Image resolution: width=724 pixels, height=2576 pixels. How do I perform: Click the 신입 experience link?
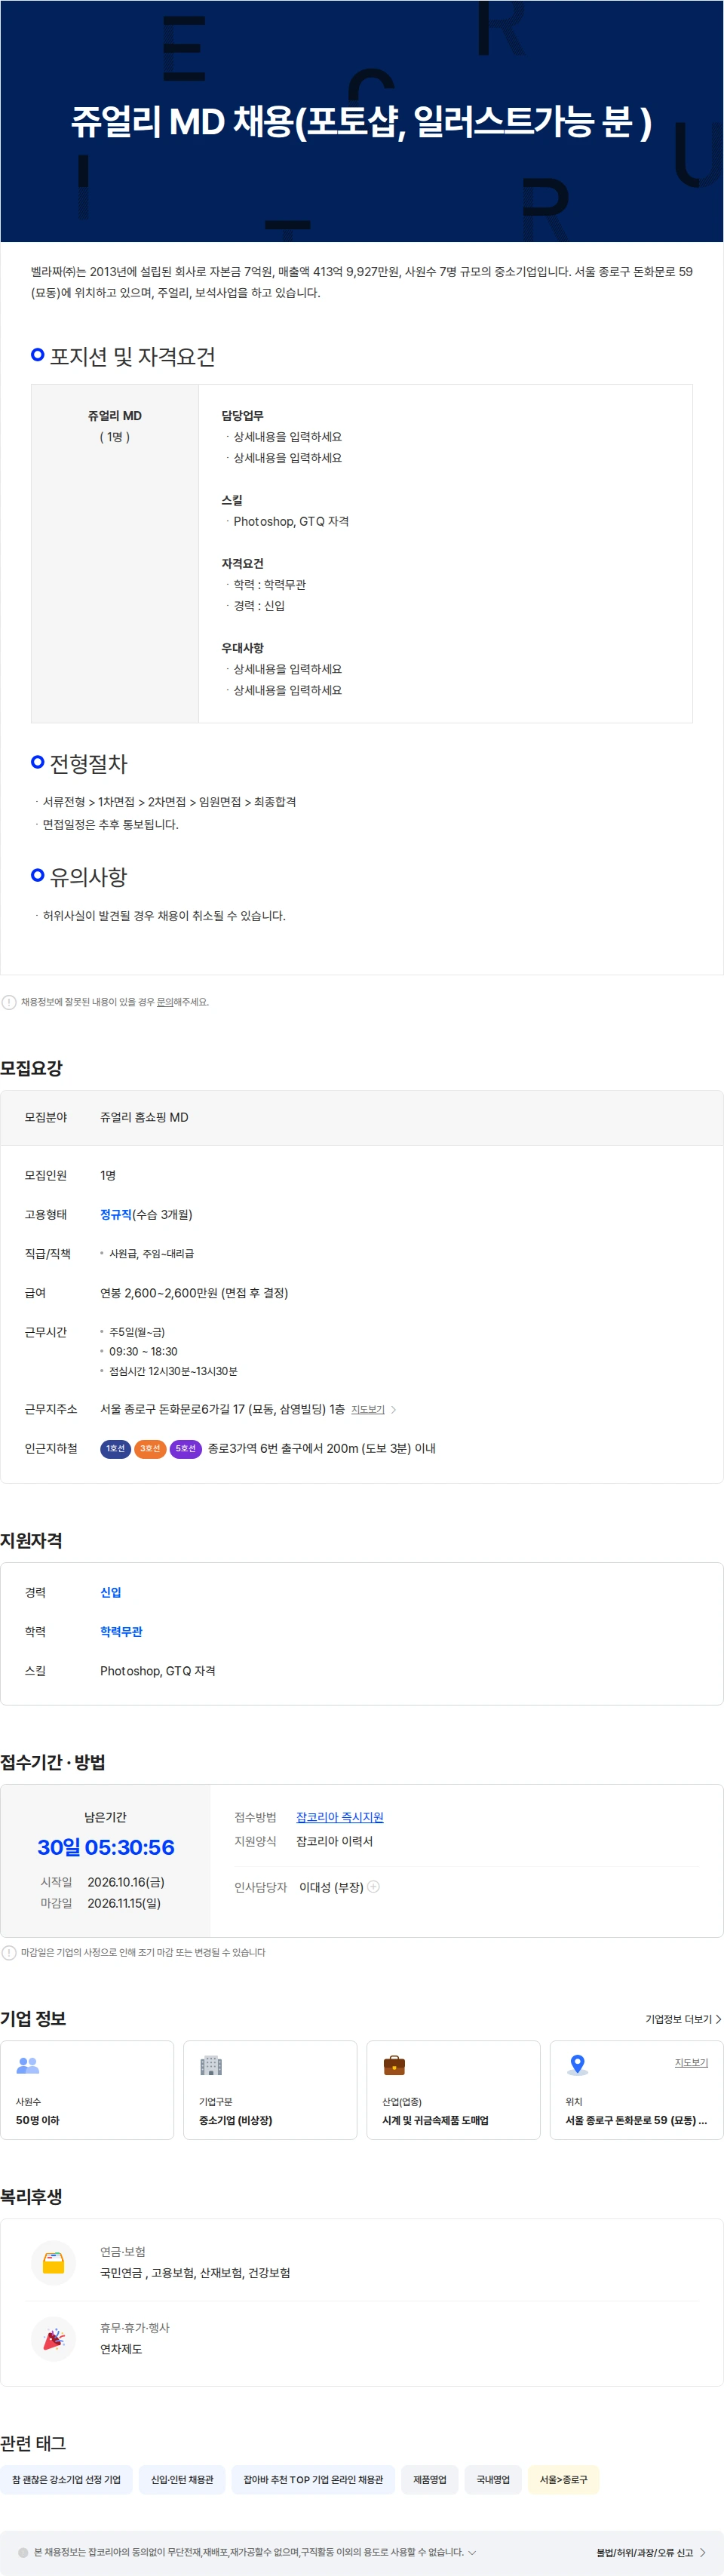(x=110, y=1593)
